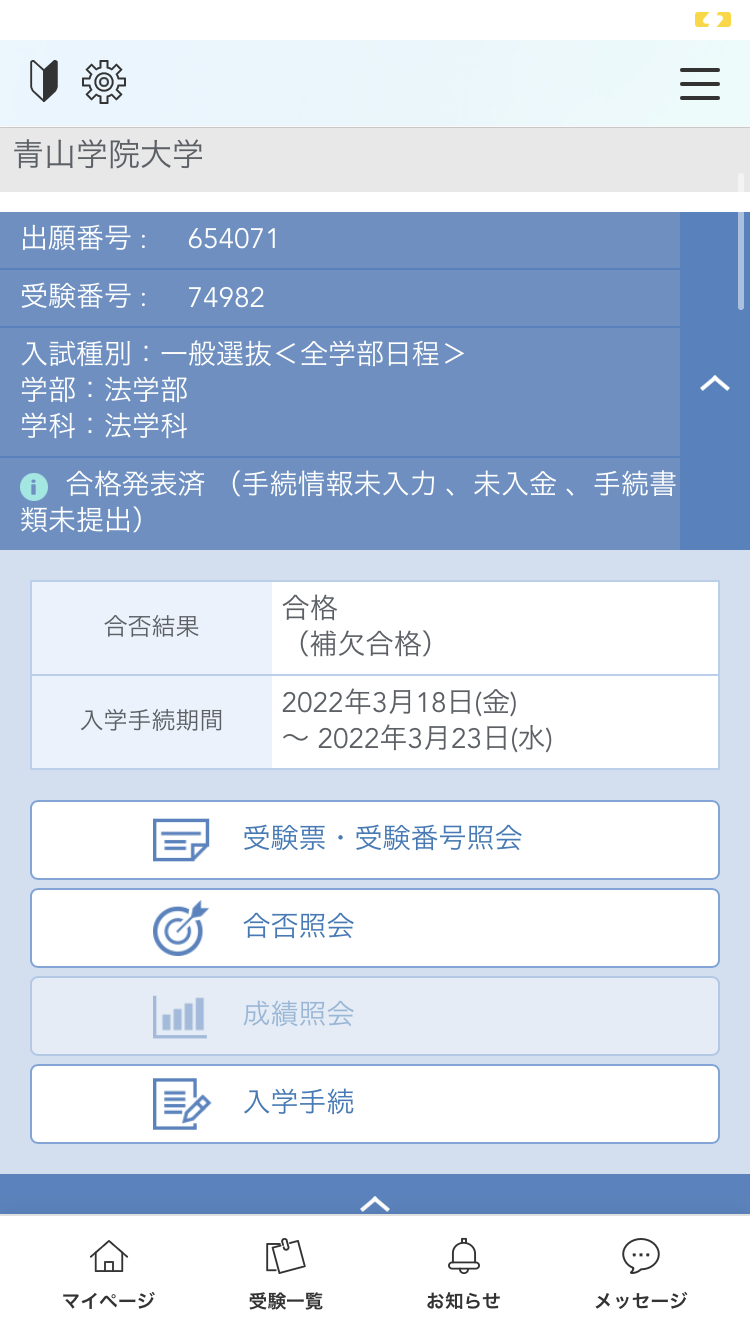The width and height of the screenshot is (750, 1334).
Task: Tap the beginner mark icon
Action: 44,82
